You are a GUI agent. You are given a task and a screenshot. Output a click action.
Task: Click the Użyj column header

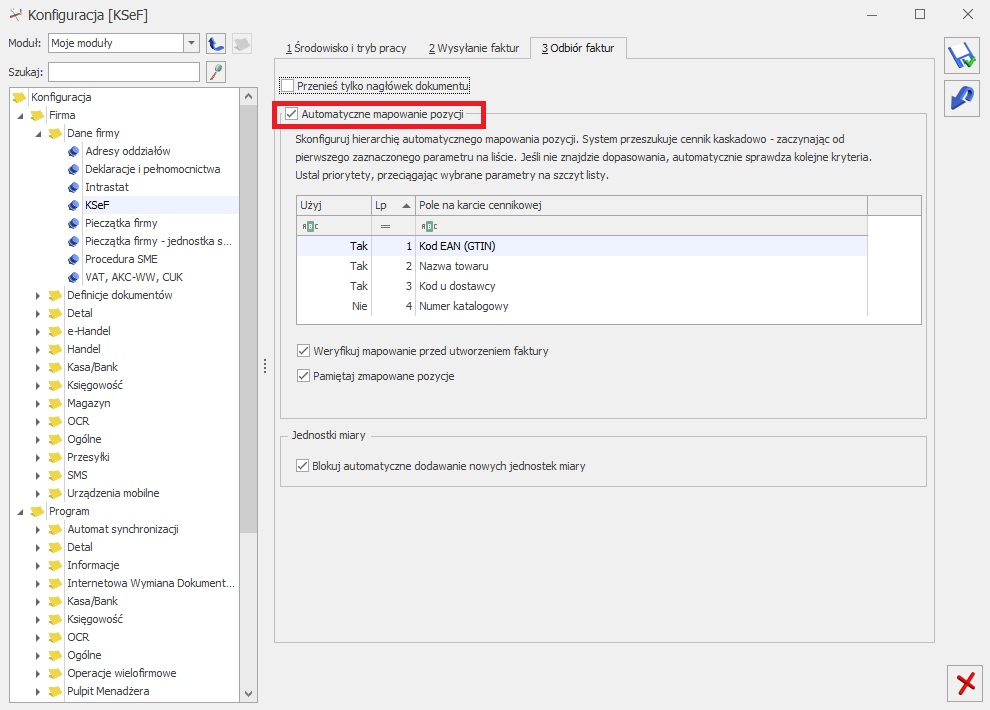tap(334, 205)
